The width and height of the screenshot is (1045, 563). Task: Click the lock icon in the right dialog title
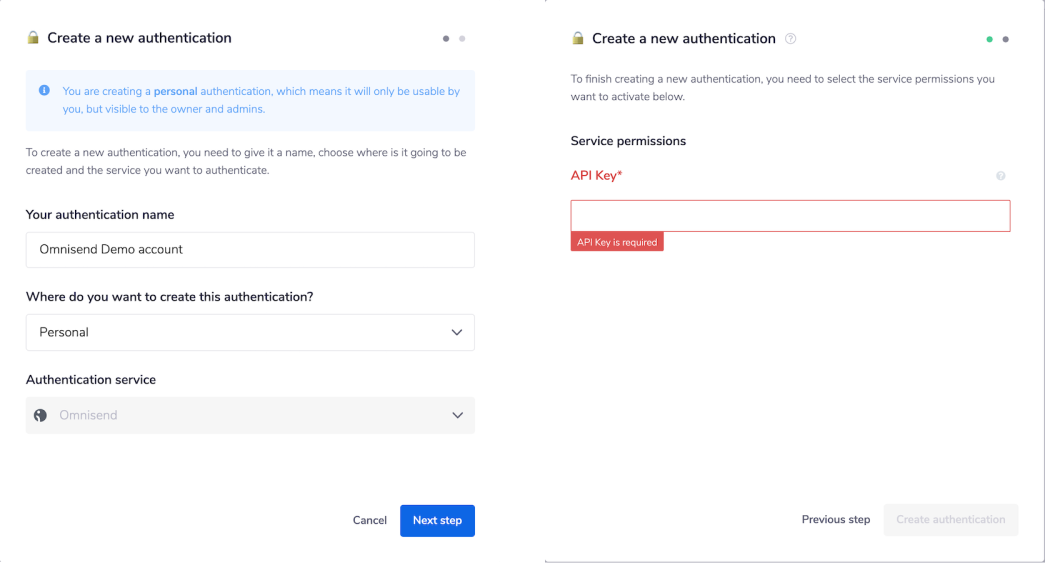click(x=578, y=39)
